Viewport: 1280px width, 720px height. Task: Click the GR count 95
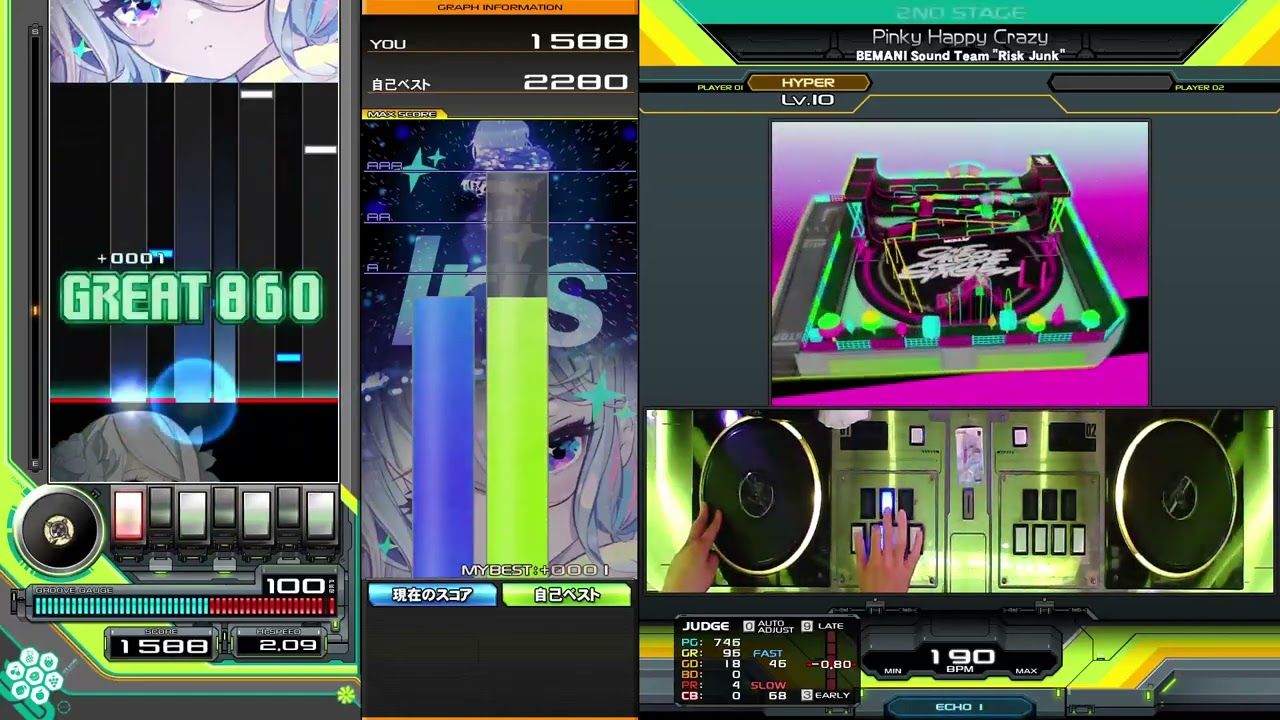[731, 653]
